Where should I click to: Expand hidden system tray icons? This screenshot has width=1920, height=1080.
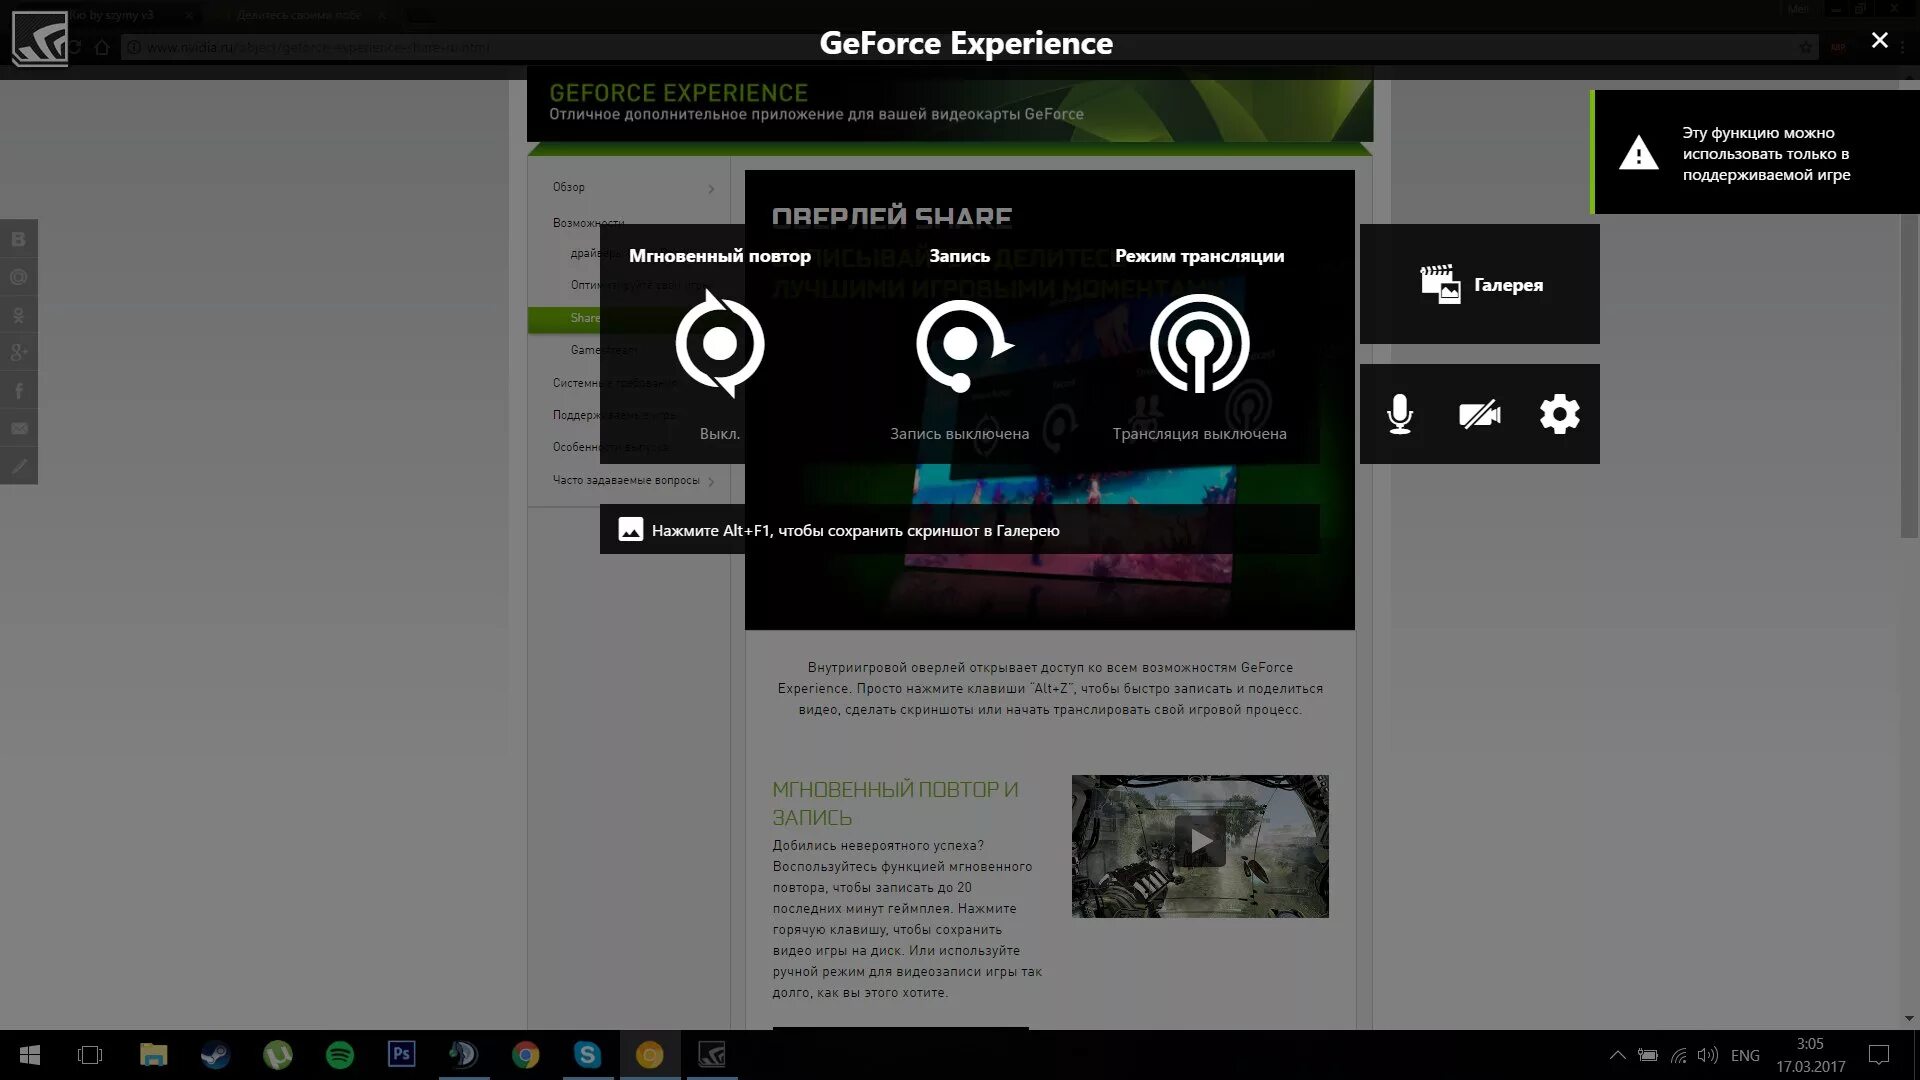1617,1055
